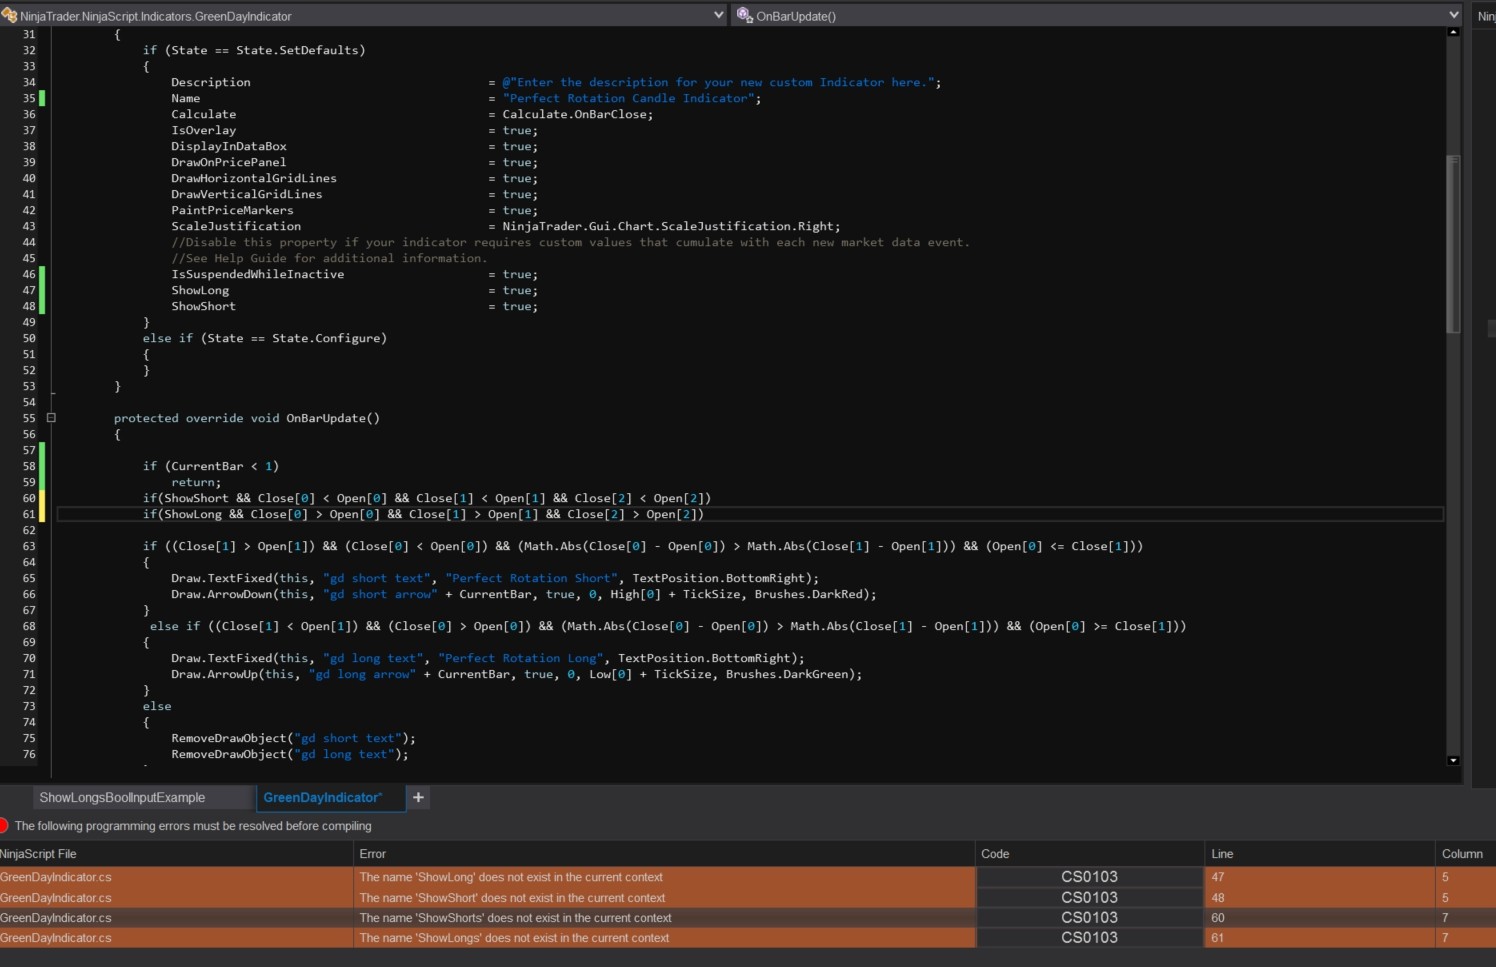
Task: Click the scroll down arrow of the code editor
Action: tap(1453, 760)
